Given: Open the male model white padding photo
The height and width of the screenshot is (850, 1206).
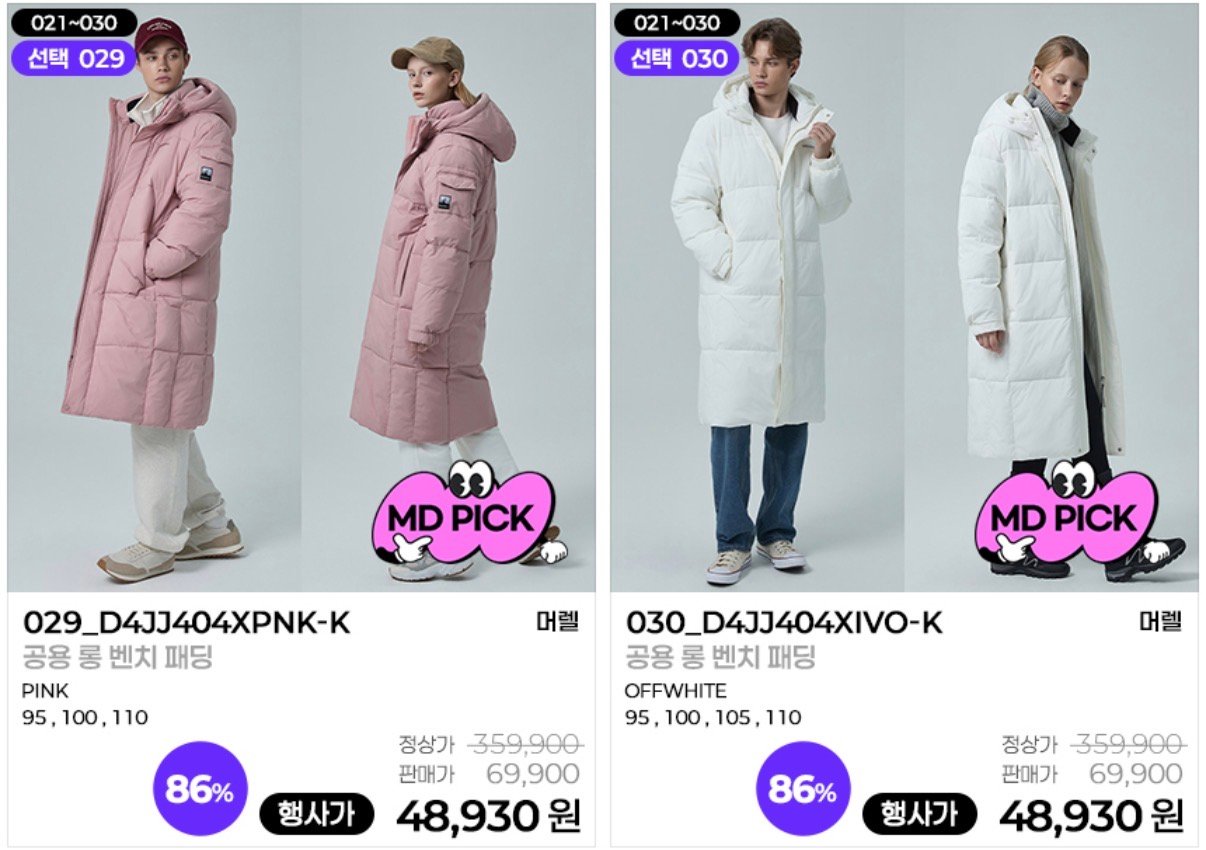Looking at the screenshot, I should (758, 297).
